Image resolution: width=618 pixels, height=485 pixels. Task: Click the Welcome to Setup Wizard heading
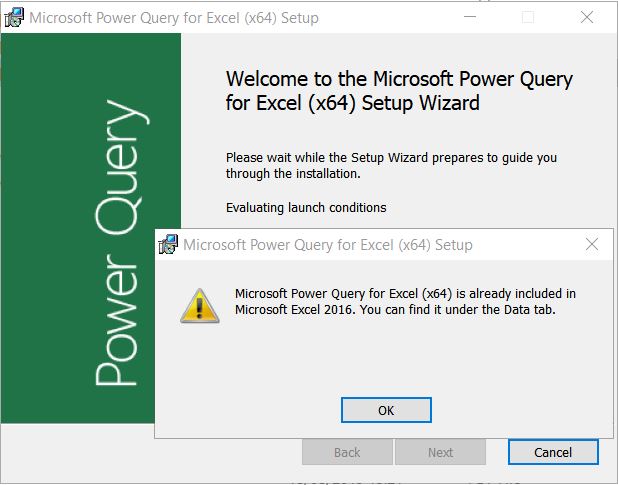coord(399,91)
